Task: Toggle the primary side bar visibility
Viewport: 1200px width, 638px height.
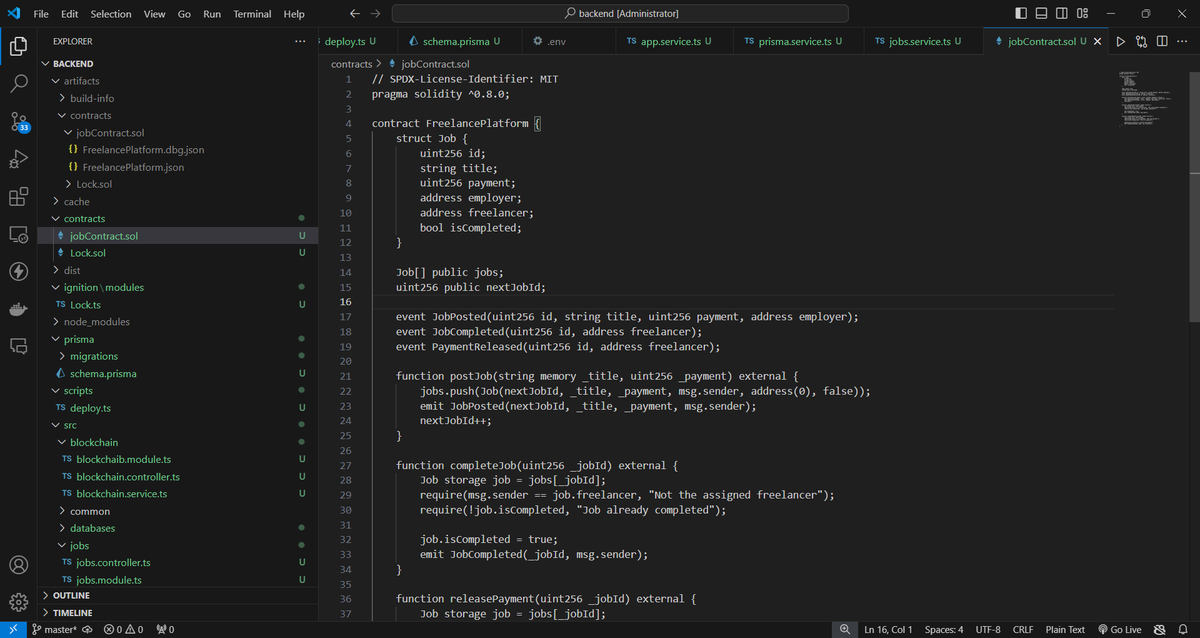Action: (1020, 13)
